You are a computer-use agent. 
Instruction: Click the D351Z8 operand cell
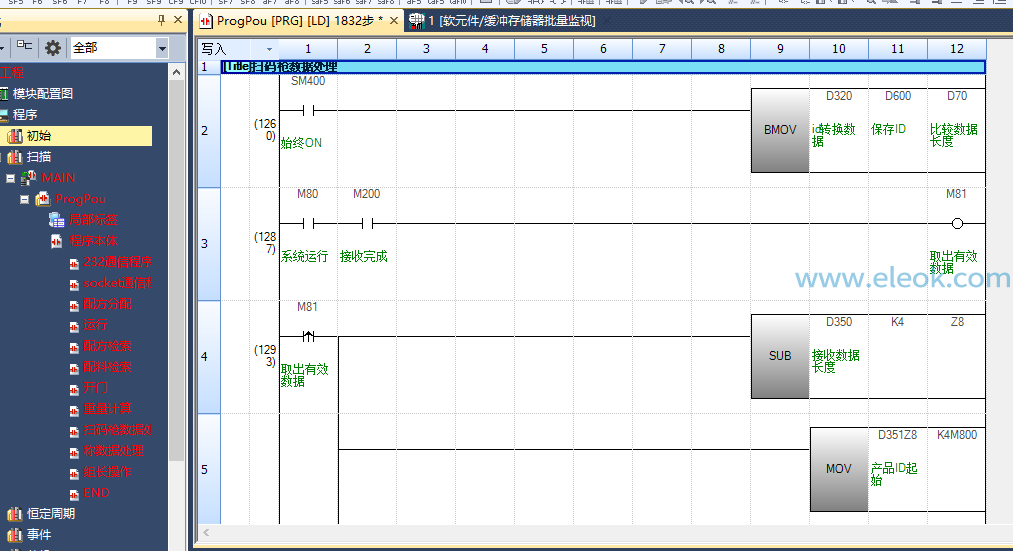(898, 469)
